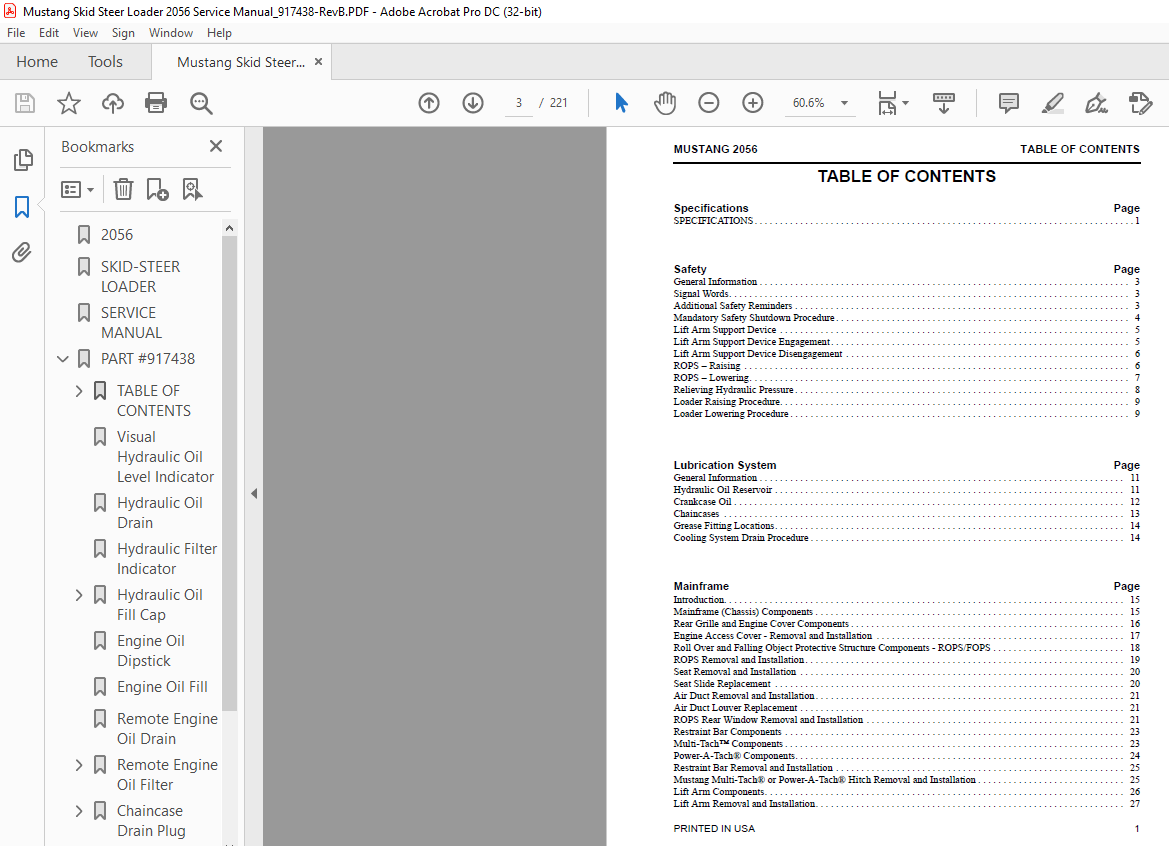Screen dimensions: 1169x846
Task: Open Page Thumbnails side panel
Action: coord(23,160)
